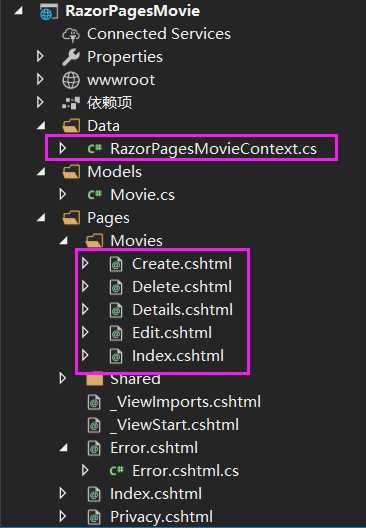Expand the RazorPagesMovieContext.cs node
This screenshot has width=366, height=528.
[x=63, y=148]
